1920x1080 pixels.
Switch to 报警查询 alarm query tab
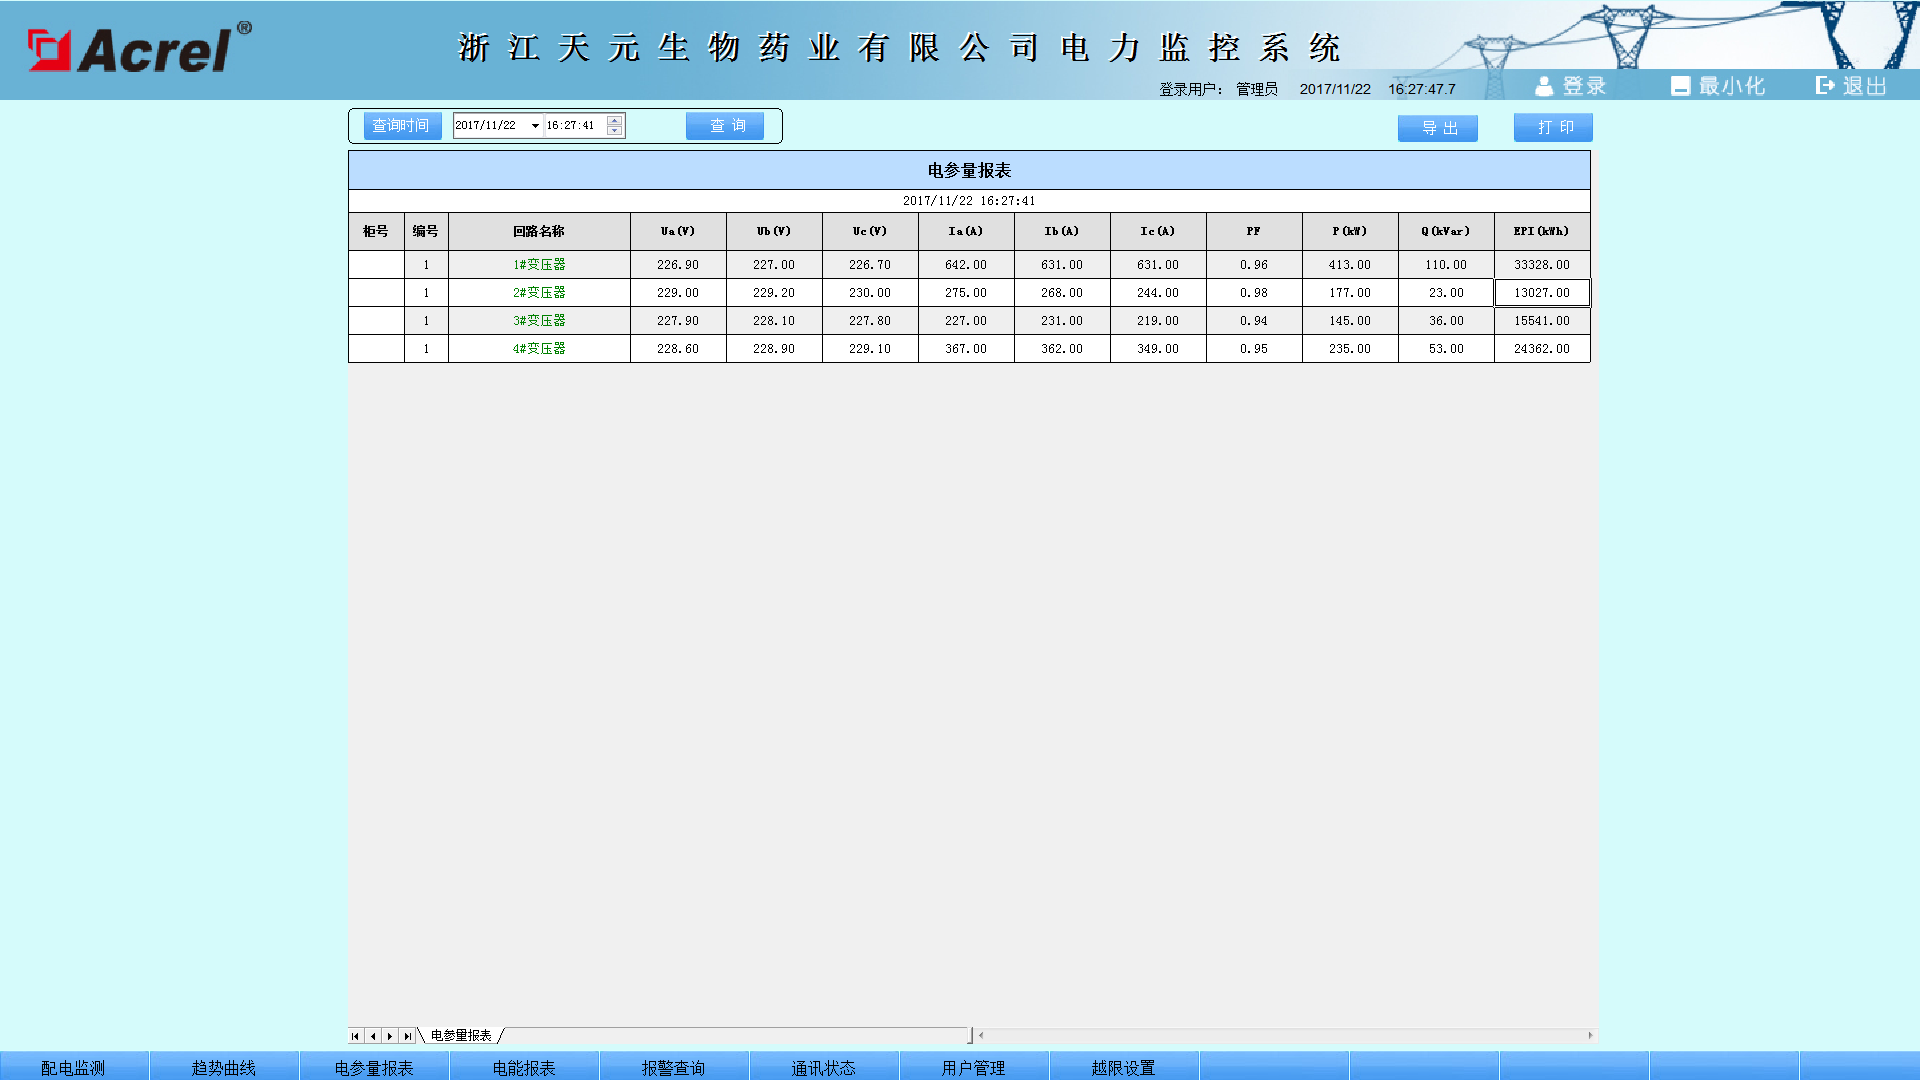674,1067
